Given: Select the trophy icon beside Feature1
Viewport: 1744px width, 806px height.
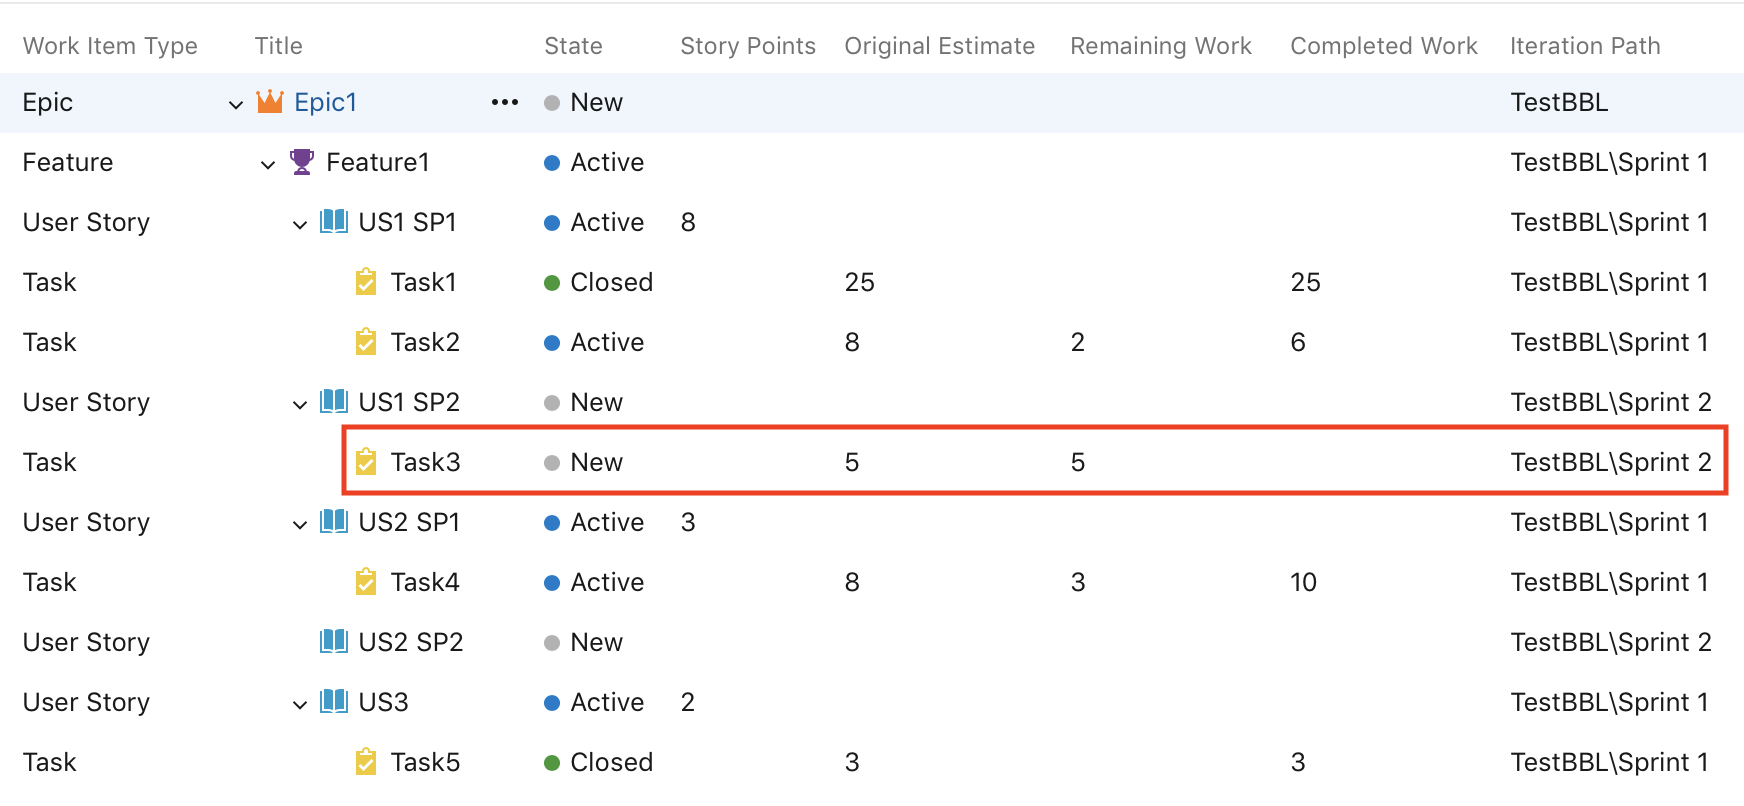Looking at the screenshot, I should click(x=301, y=161).
